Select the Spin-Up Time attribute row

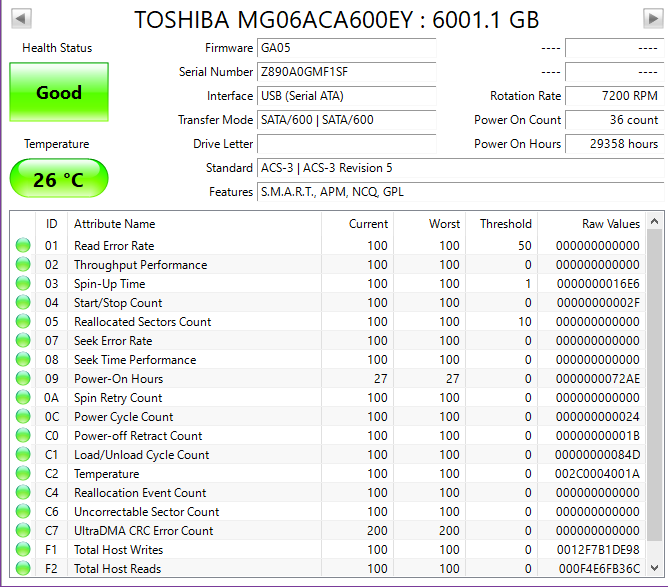click(200, 284)
